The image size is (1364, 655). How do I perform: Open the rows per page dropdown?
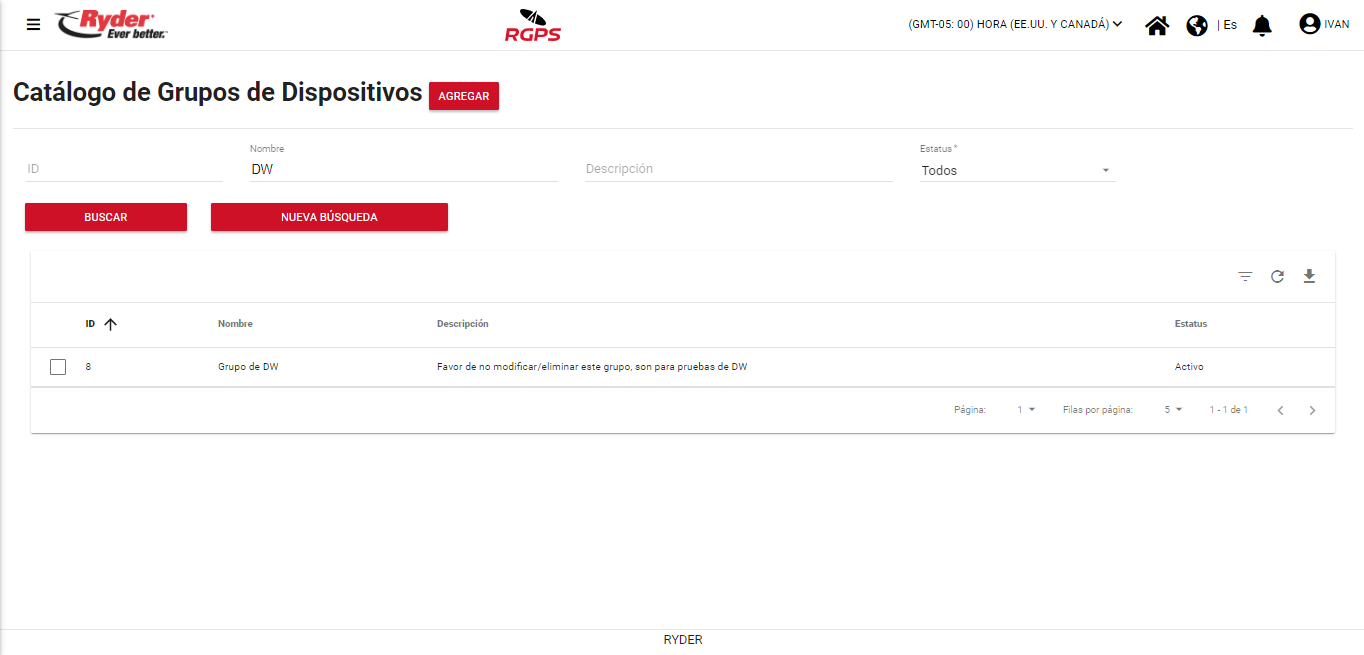coord(1173,410)
